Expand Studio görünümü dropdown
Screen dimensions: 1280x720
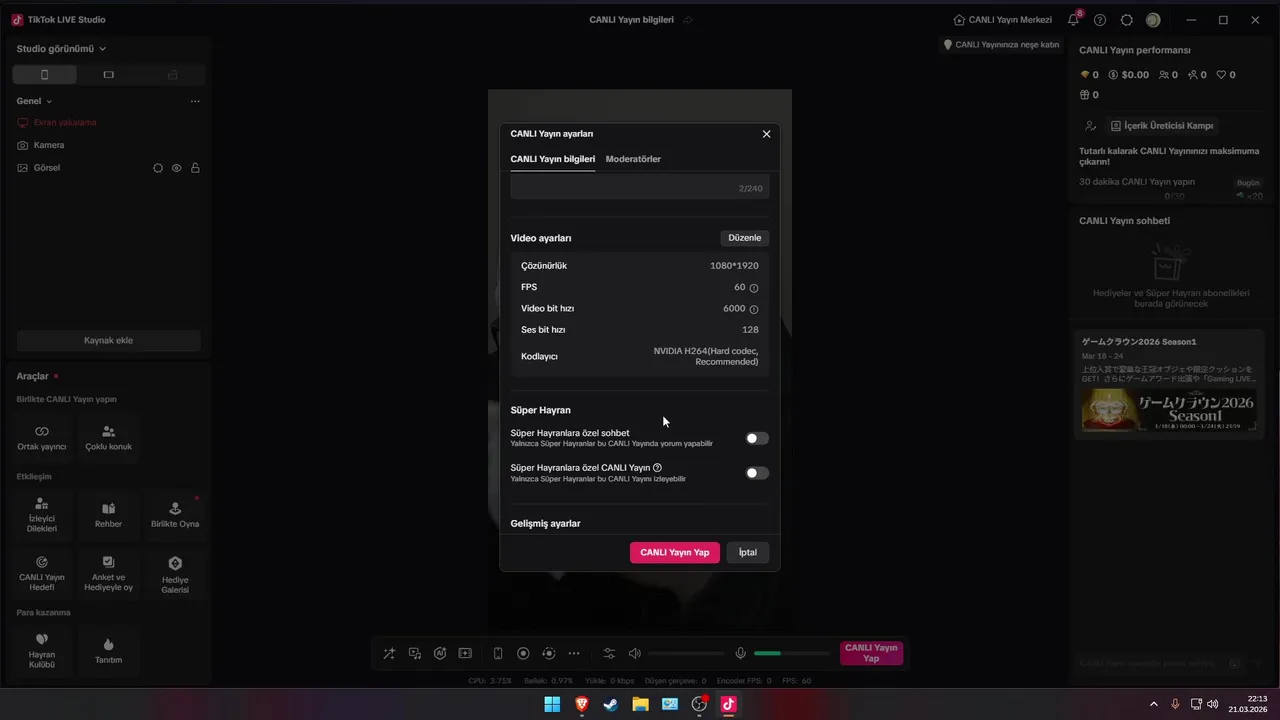click(61, 49)
